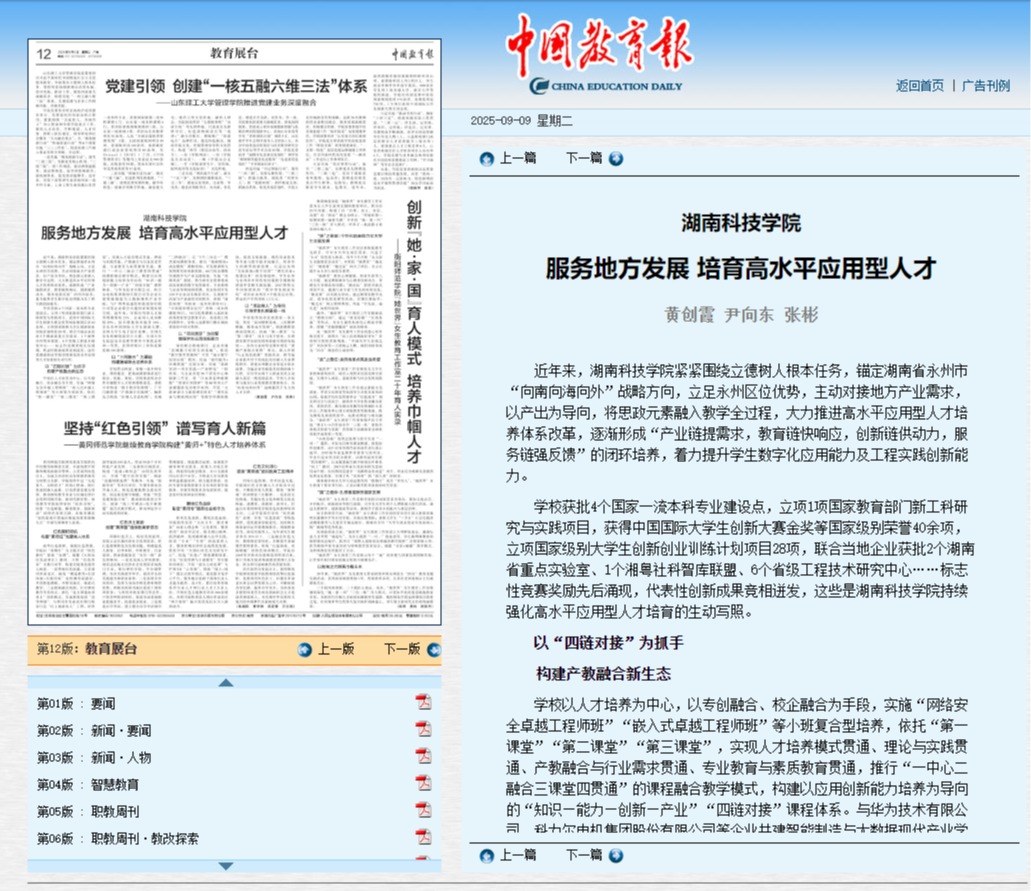The height and width of the screenshot is (891, 1031).
Task: Click the 上一版 previous page arrow icon
Action: pos(305,649)
